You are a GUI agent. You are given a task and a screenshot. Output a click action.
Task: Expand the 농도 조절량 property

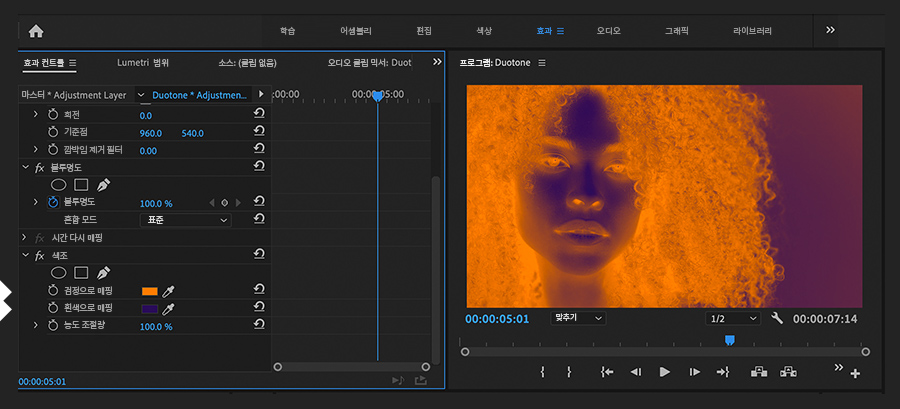pyautogui.click(x=36, y=325)
